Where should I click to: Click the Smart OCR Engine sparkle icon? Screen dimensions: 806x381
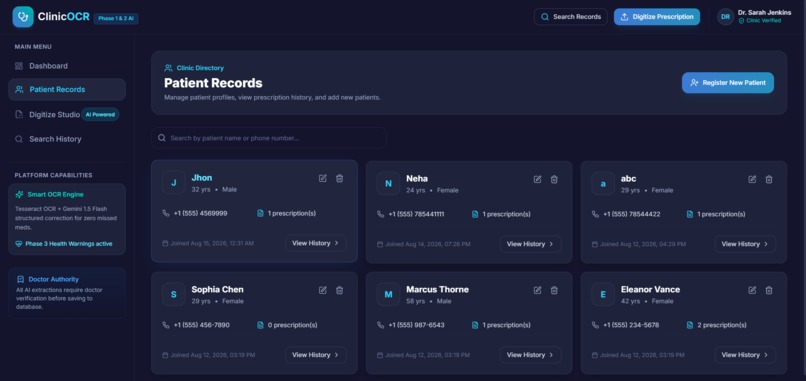coord(19,194)
